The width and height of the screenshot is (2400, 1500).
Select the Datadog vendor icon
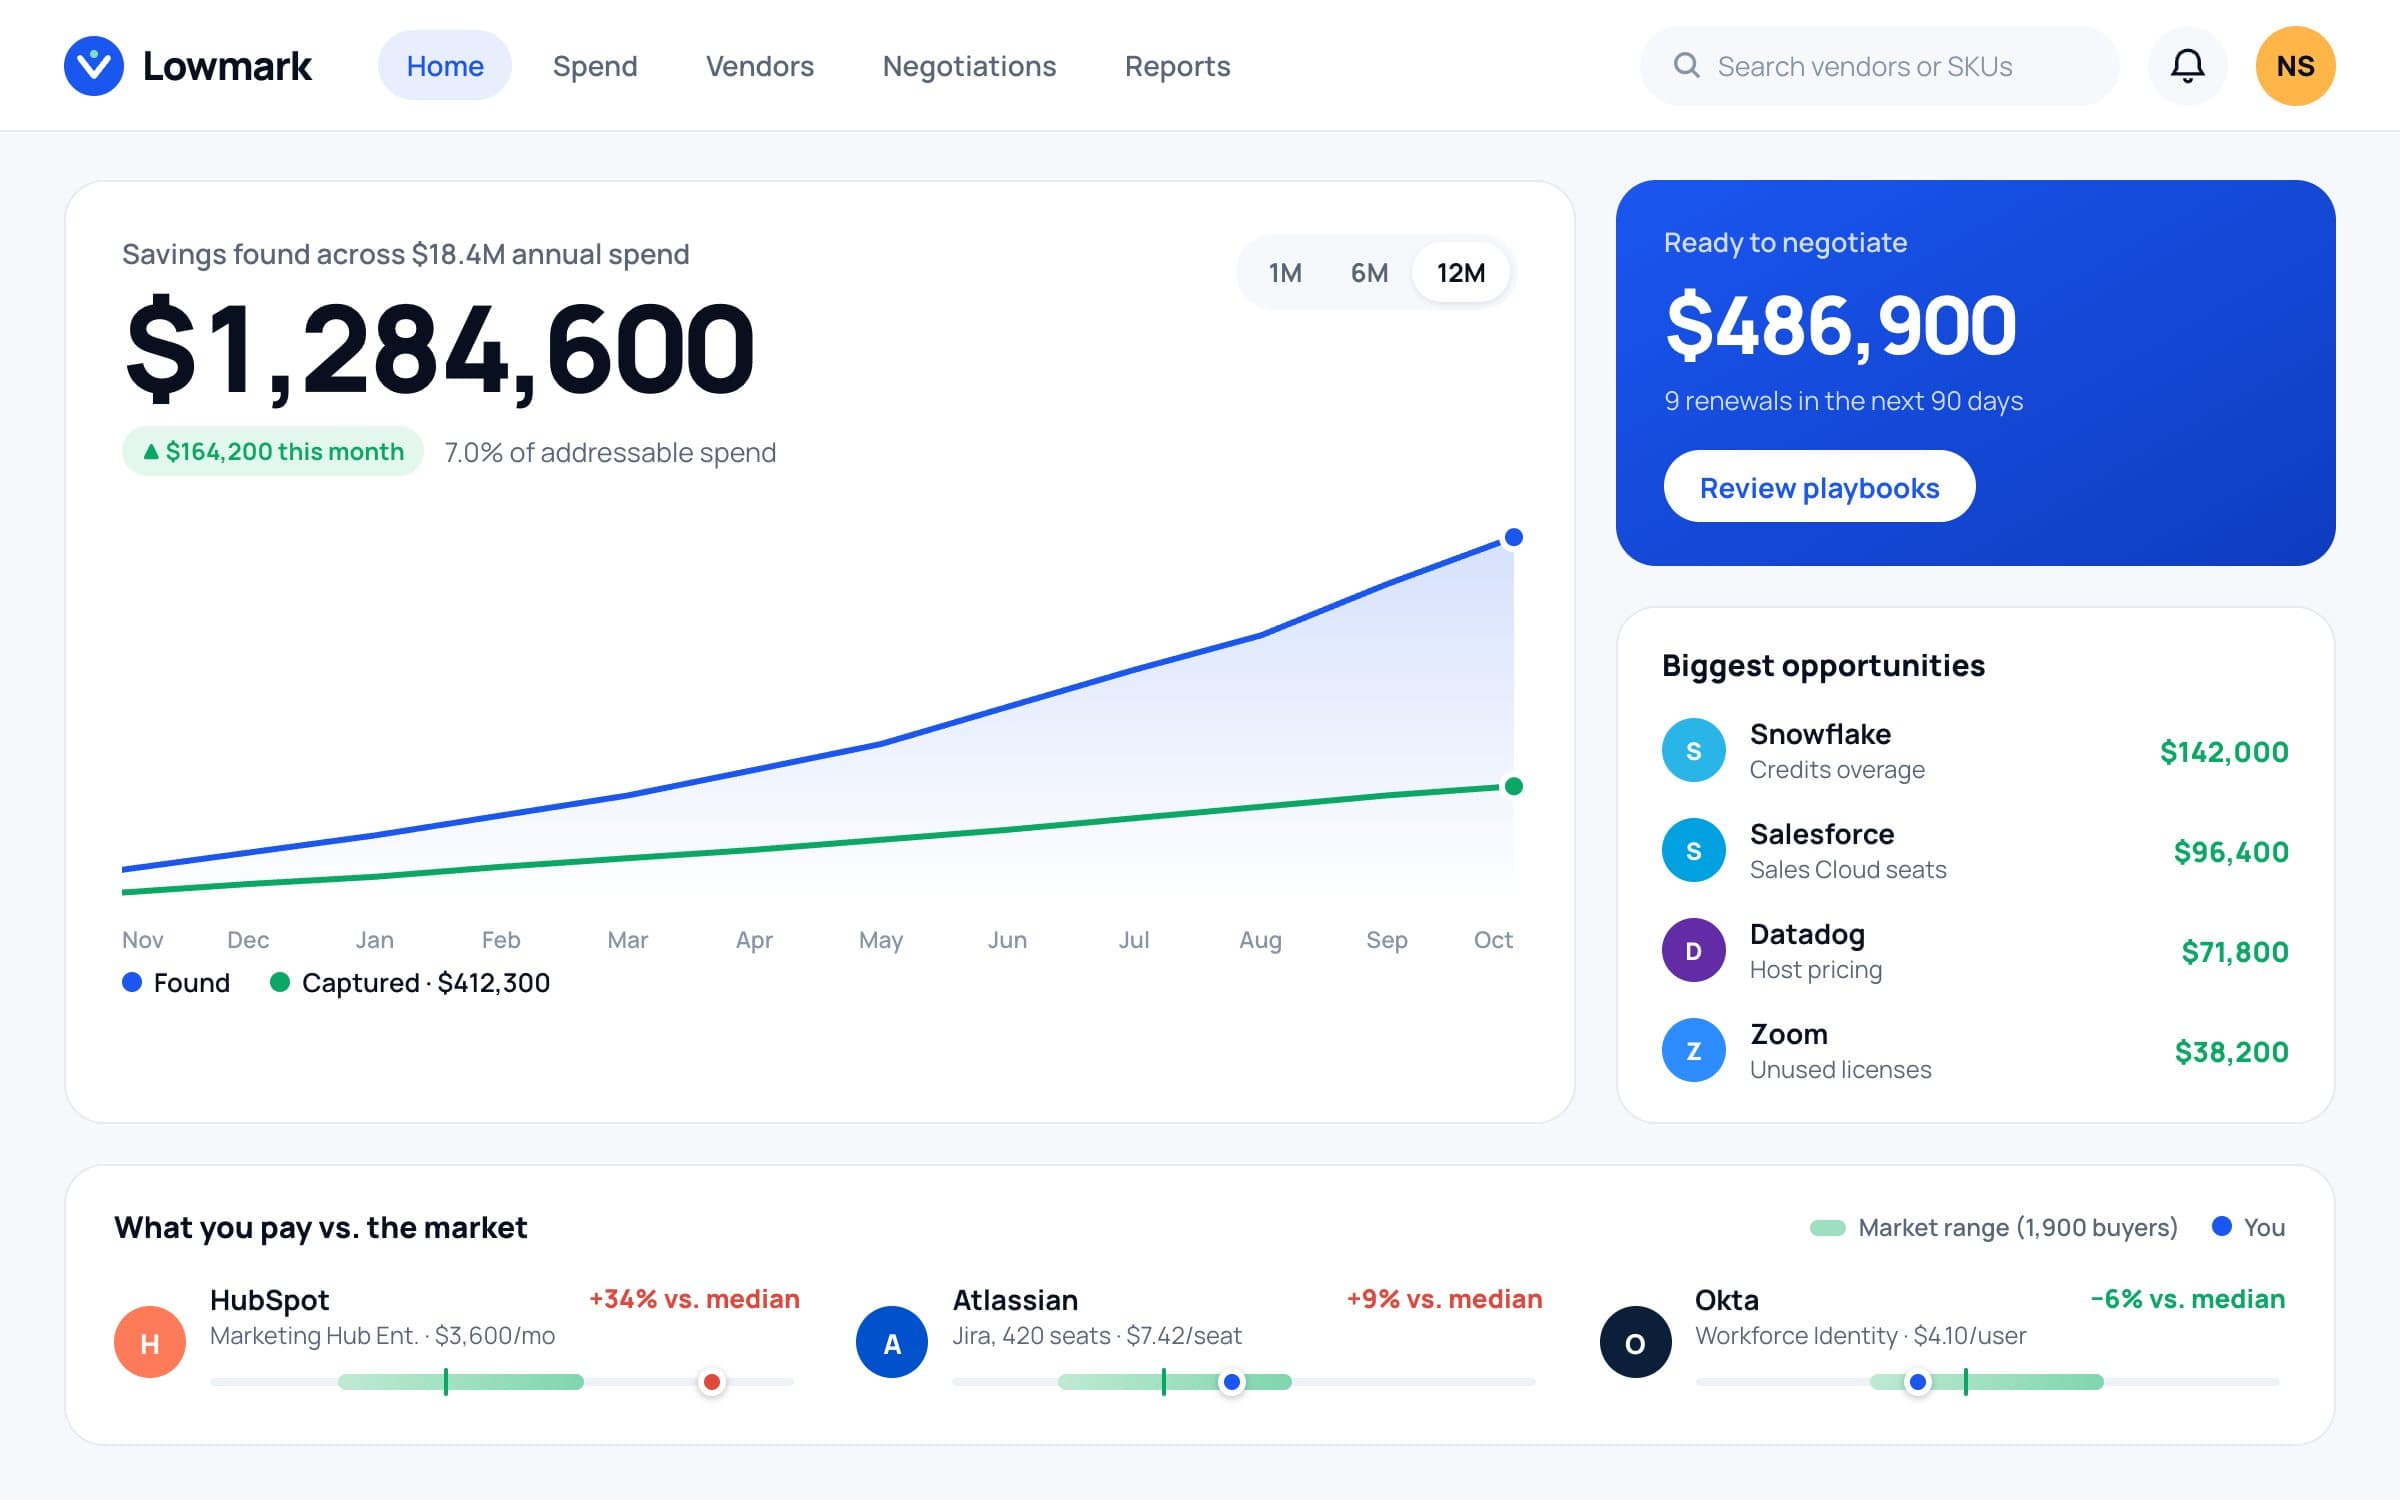pyautogui.click(x=1693, y=950)
